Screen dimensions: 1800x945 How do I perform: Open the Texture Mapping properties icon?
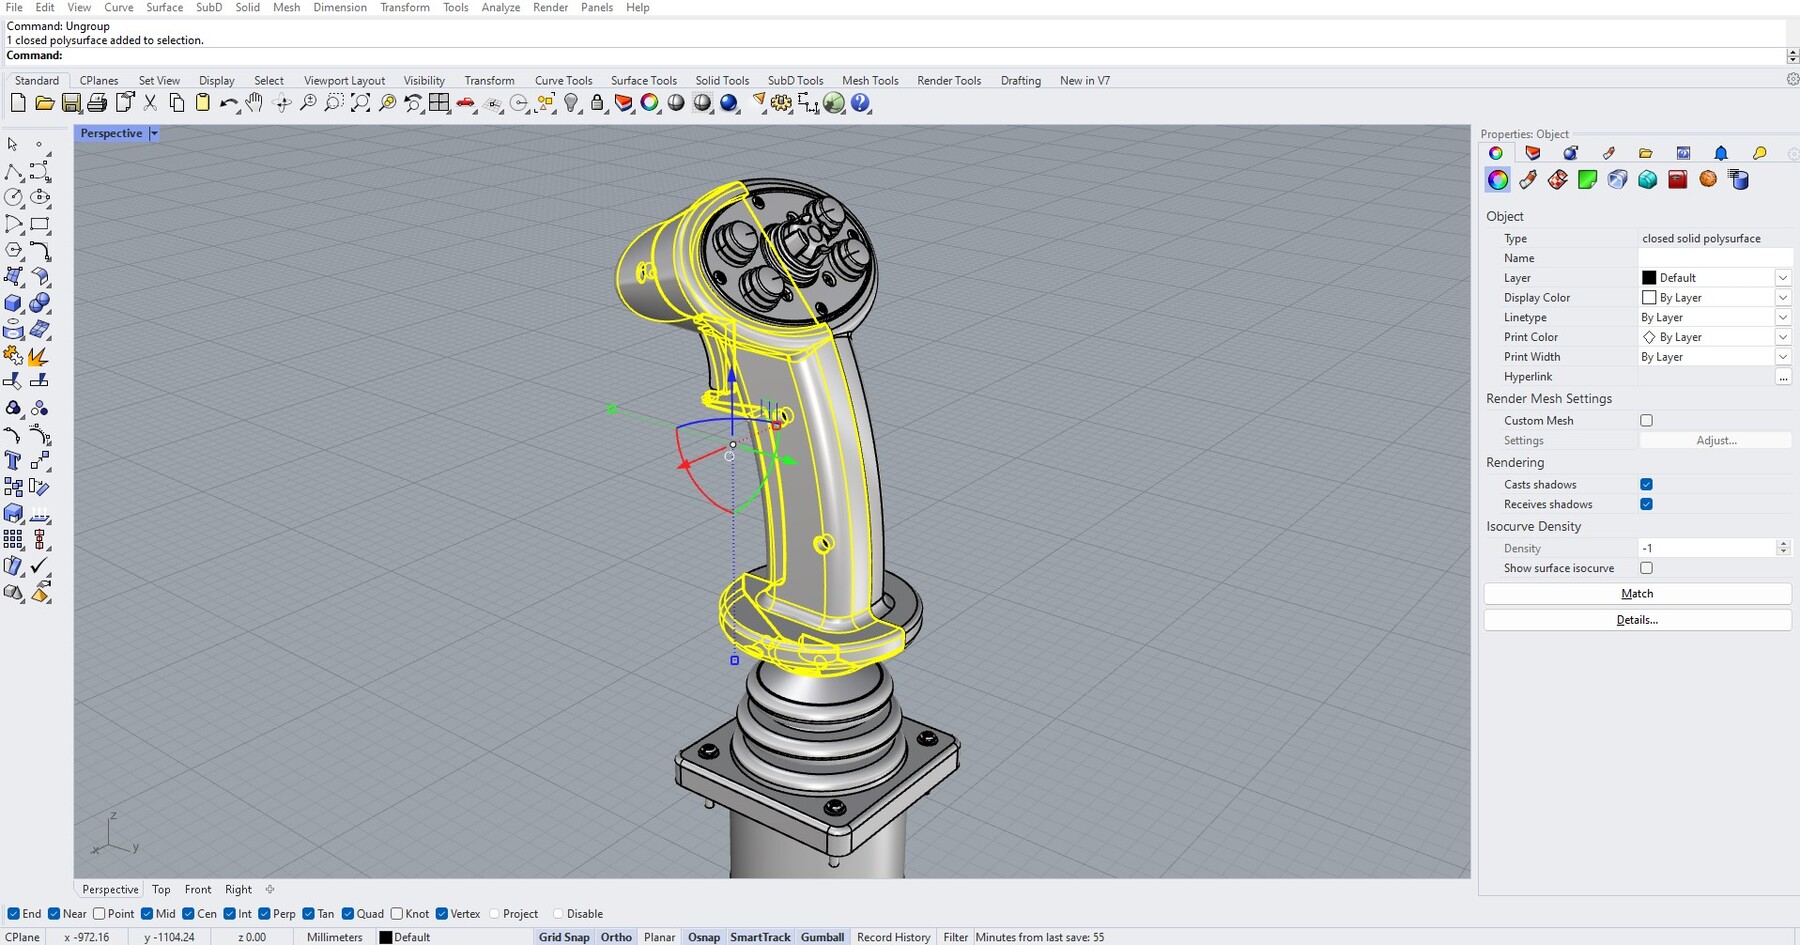tap(1557, 180)
